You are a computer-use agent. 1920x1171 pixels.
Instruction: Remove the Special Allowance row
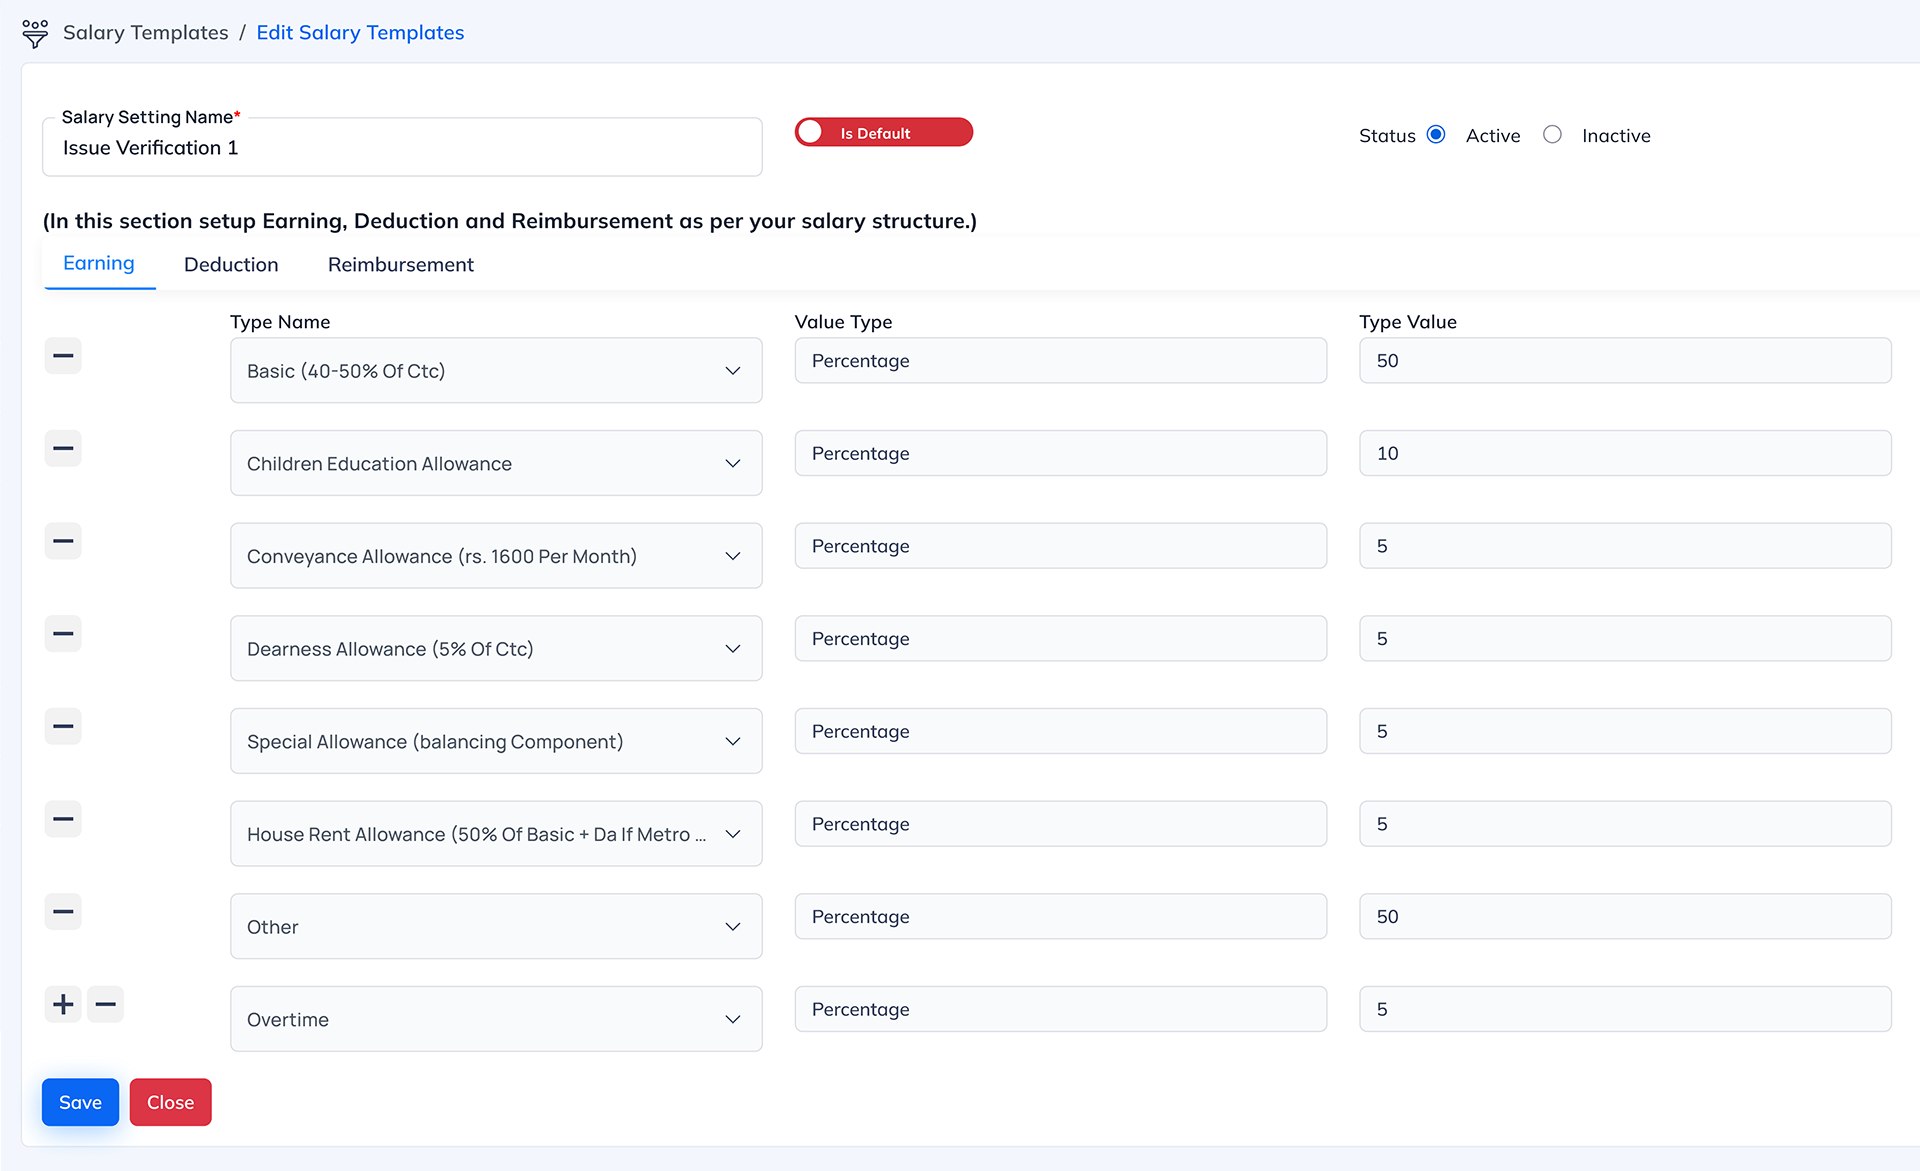[x=63, y=727]
